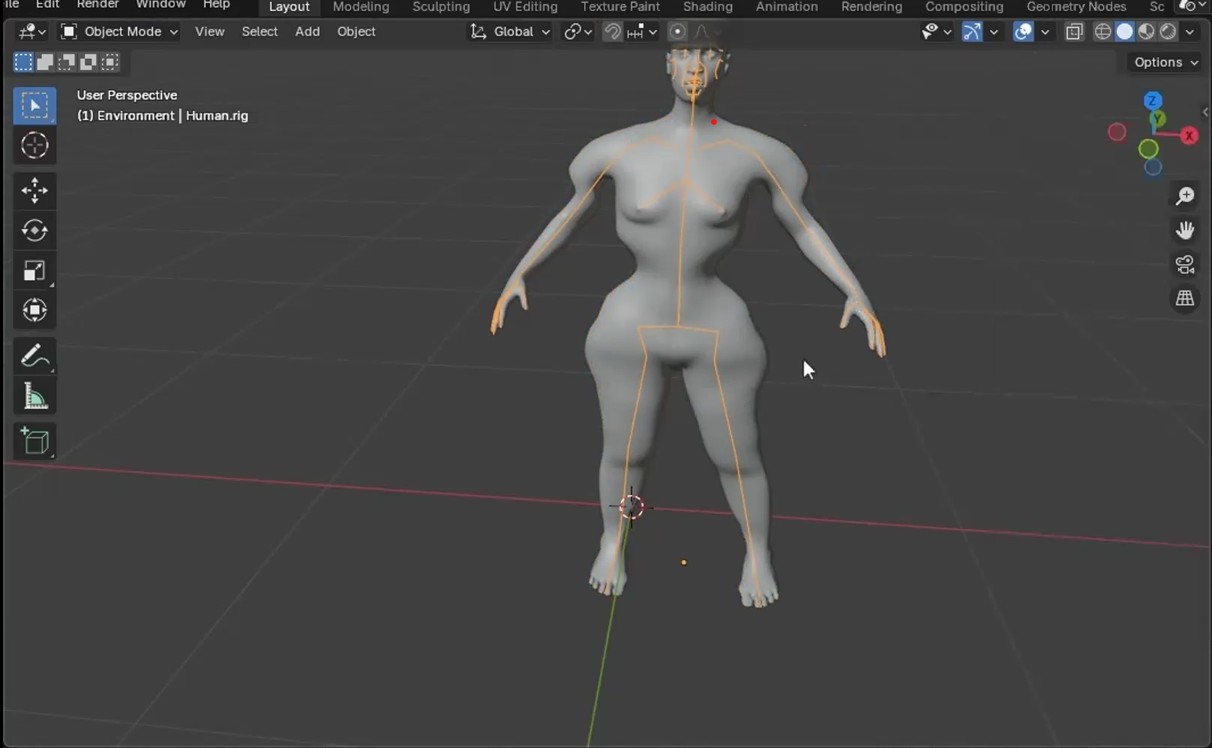Select the Move tool in the toolbar

point(34,190)
